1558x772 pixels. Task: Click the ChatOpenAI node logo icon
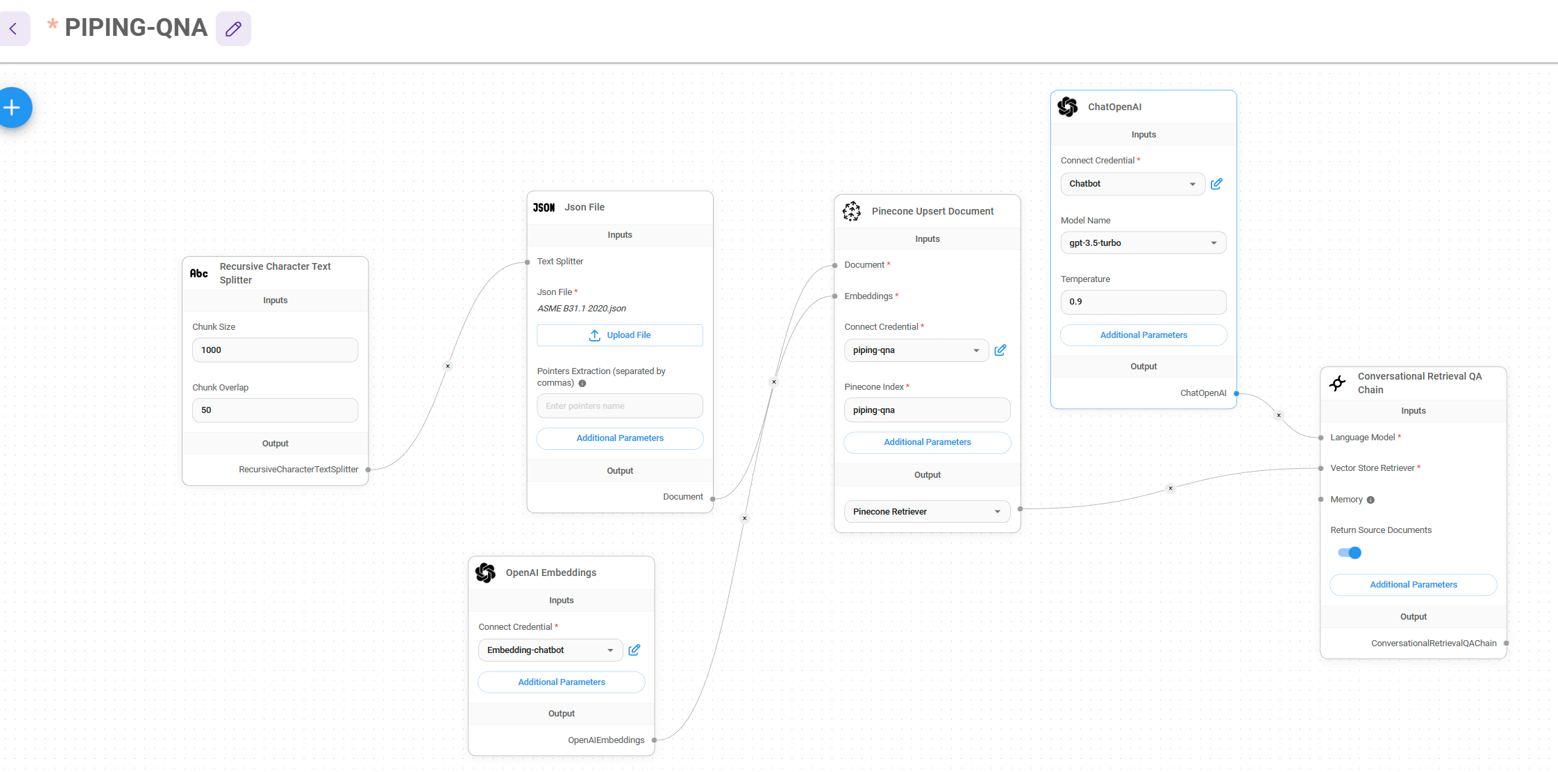pyautogui.click(x=1068, y=107)
